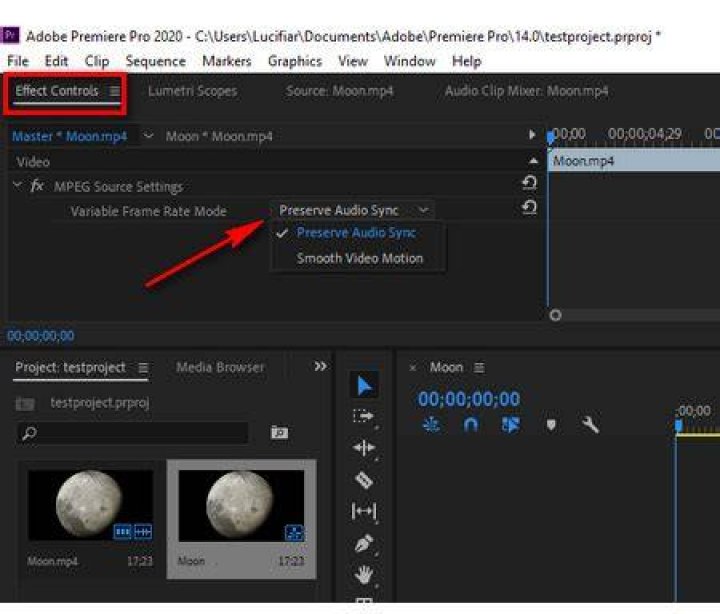The image size is (720, 614).
Task: Open Timeline Display Settings wrench
Action: (591, 425)
